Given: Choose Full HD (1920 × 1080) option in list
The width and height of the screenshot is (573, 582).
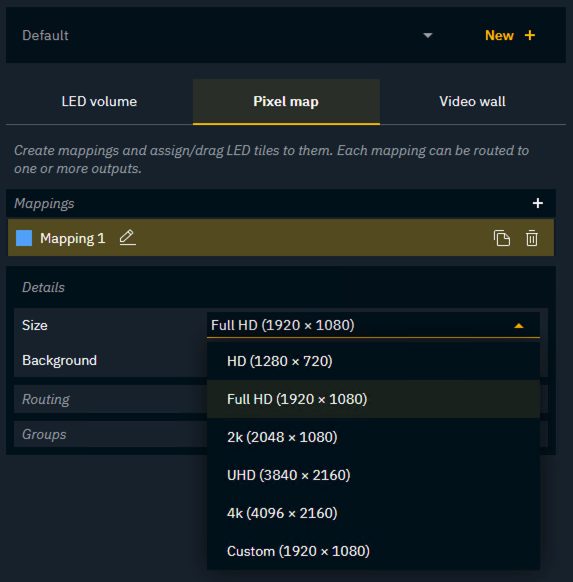Looking at the screenshot, I should (x=373, y=399).
